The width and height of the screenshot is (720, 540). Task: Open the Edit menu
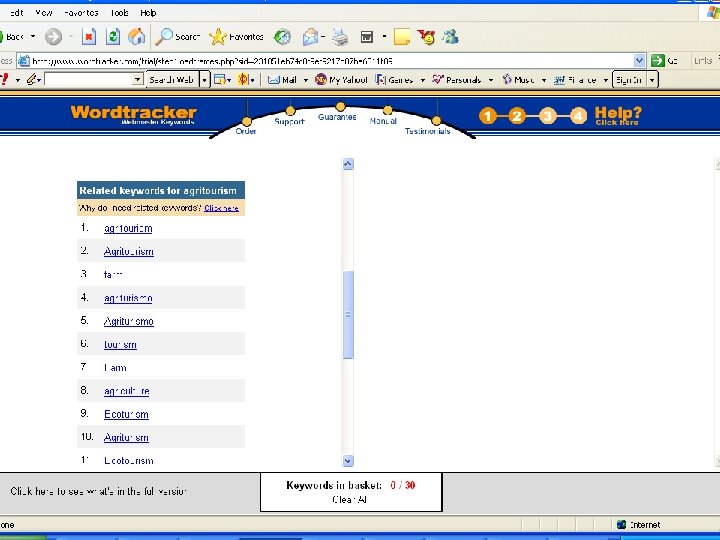pyautogui.click(x=16, y=13)
